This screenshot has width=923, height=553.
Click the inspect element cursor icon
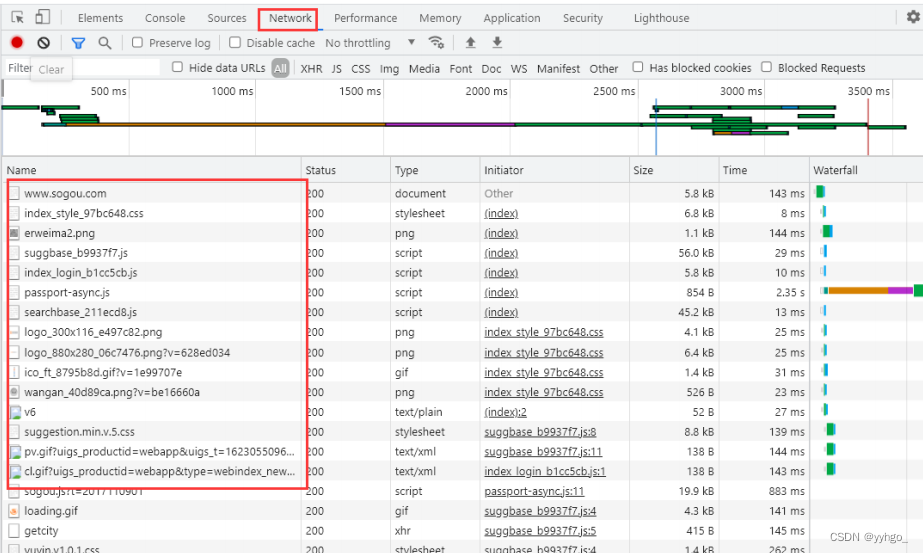pos(18,18)
